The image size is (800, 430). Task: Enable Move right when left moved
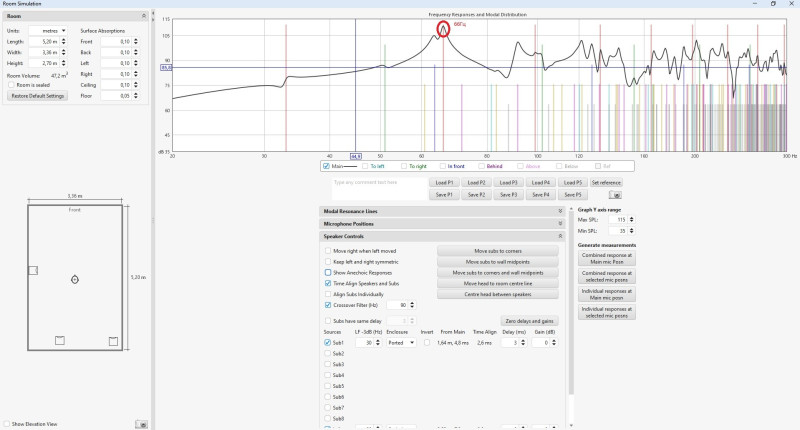(x=328, y=251)
